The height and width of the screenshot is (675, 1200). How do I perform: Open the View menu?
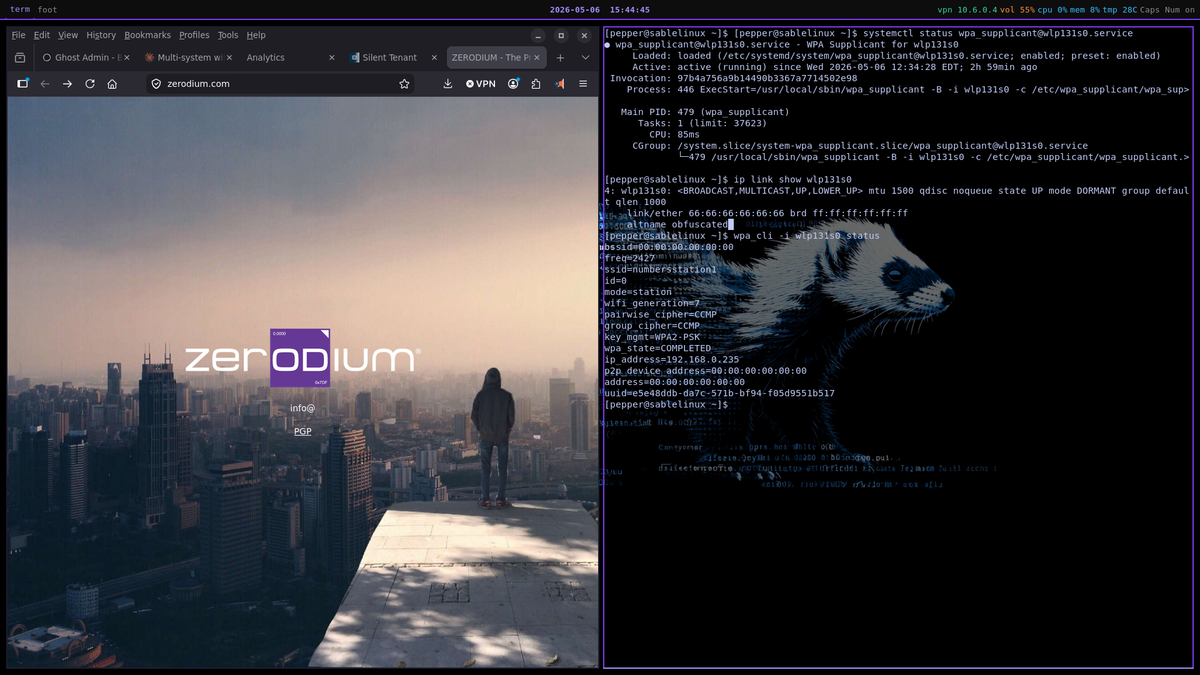[68, 35]
